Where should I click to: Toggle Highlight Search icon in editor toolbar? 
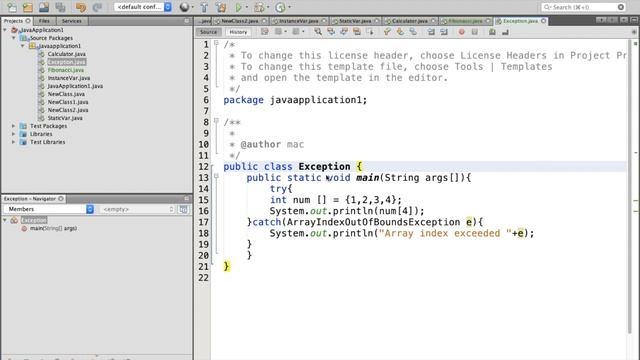tap(357, 31)
